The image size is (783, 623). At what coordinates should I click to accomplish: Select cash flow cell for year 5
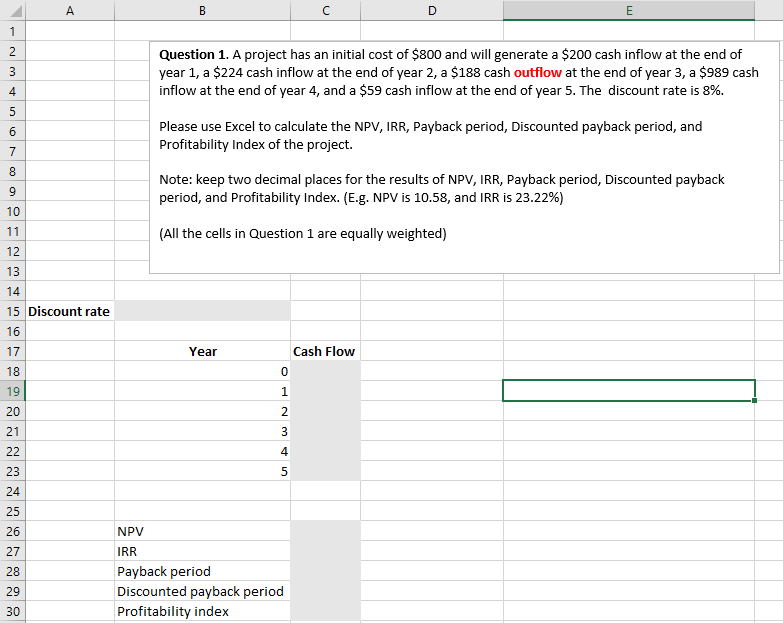326,471
